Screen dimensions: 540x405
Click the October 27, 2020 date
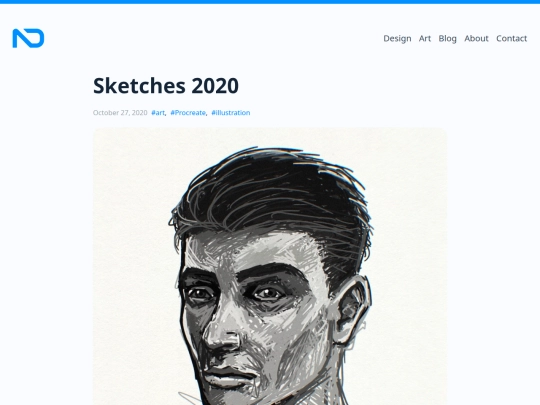click(x=120, y=113)
